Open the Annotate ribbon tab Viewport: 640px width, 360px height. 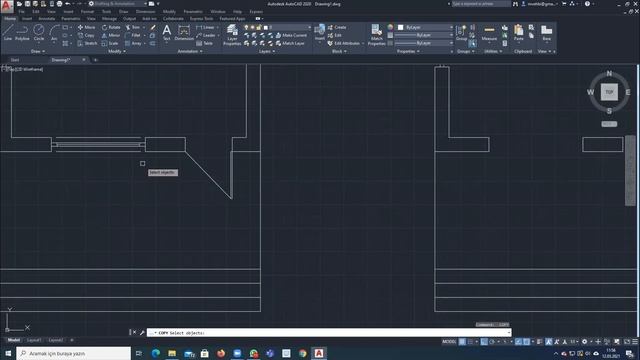[x=47, y=19]
